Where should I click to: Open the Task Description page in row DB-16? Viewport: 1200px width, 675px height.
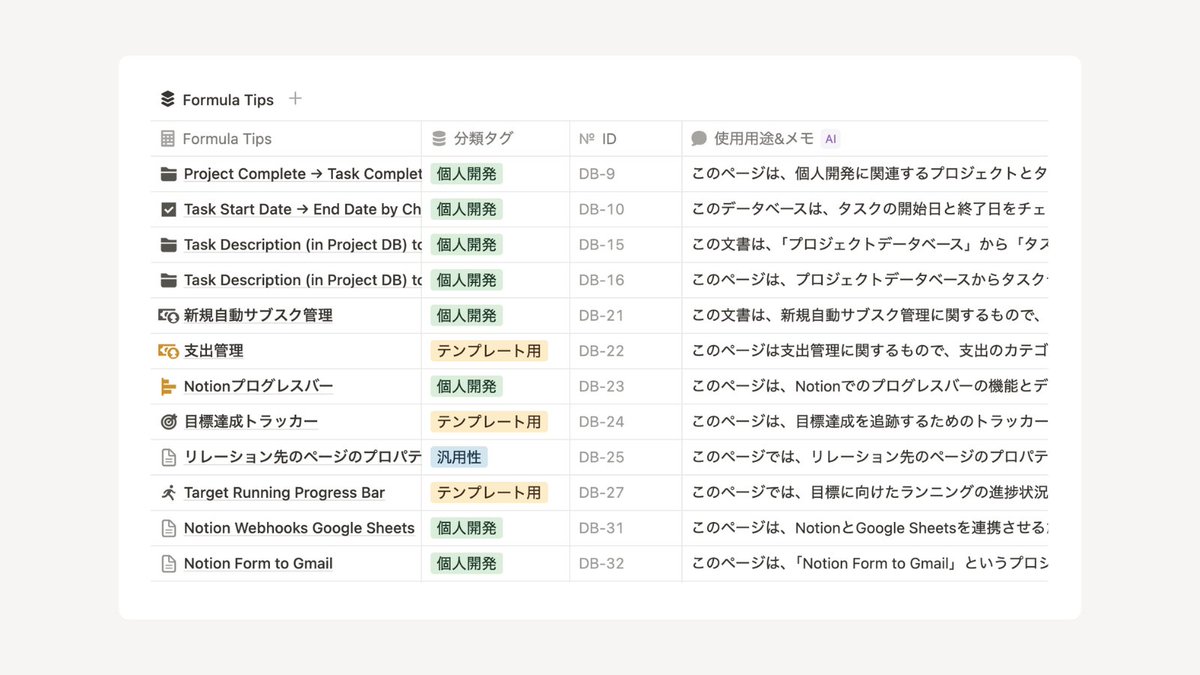tap(302, 280)
